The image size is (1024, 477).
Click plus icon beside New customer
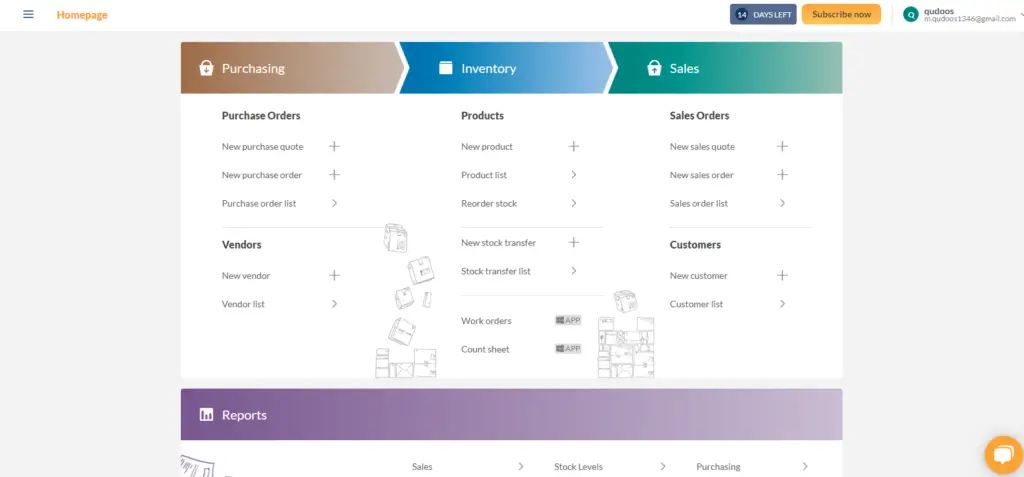[x=782, y=275]
